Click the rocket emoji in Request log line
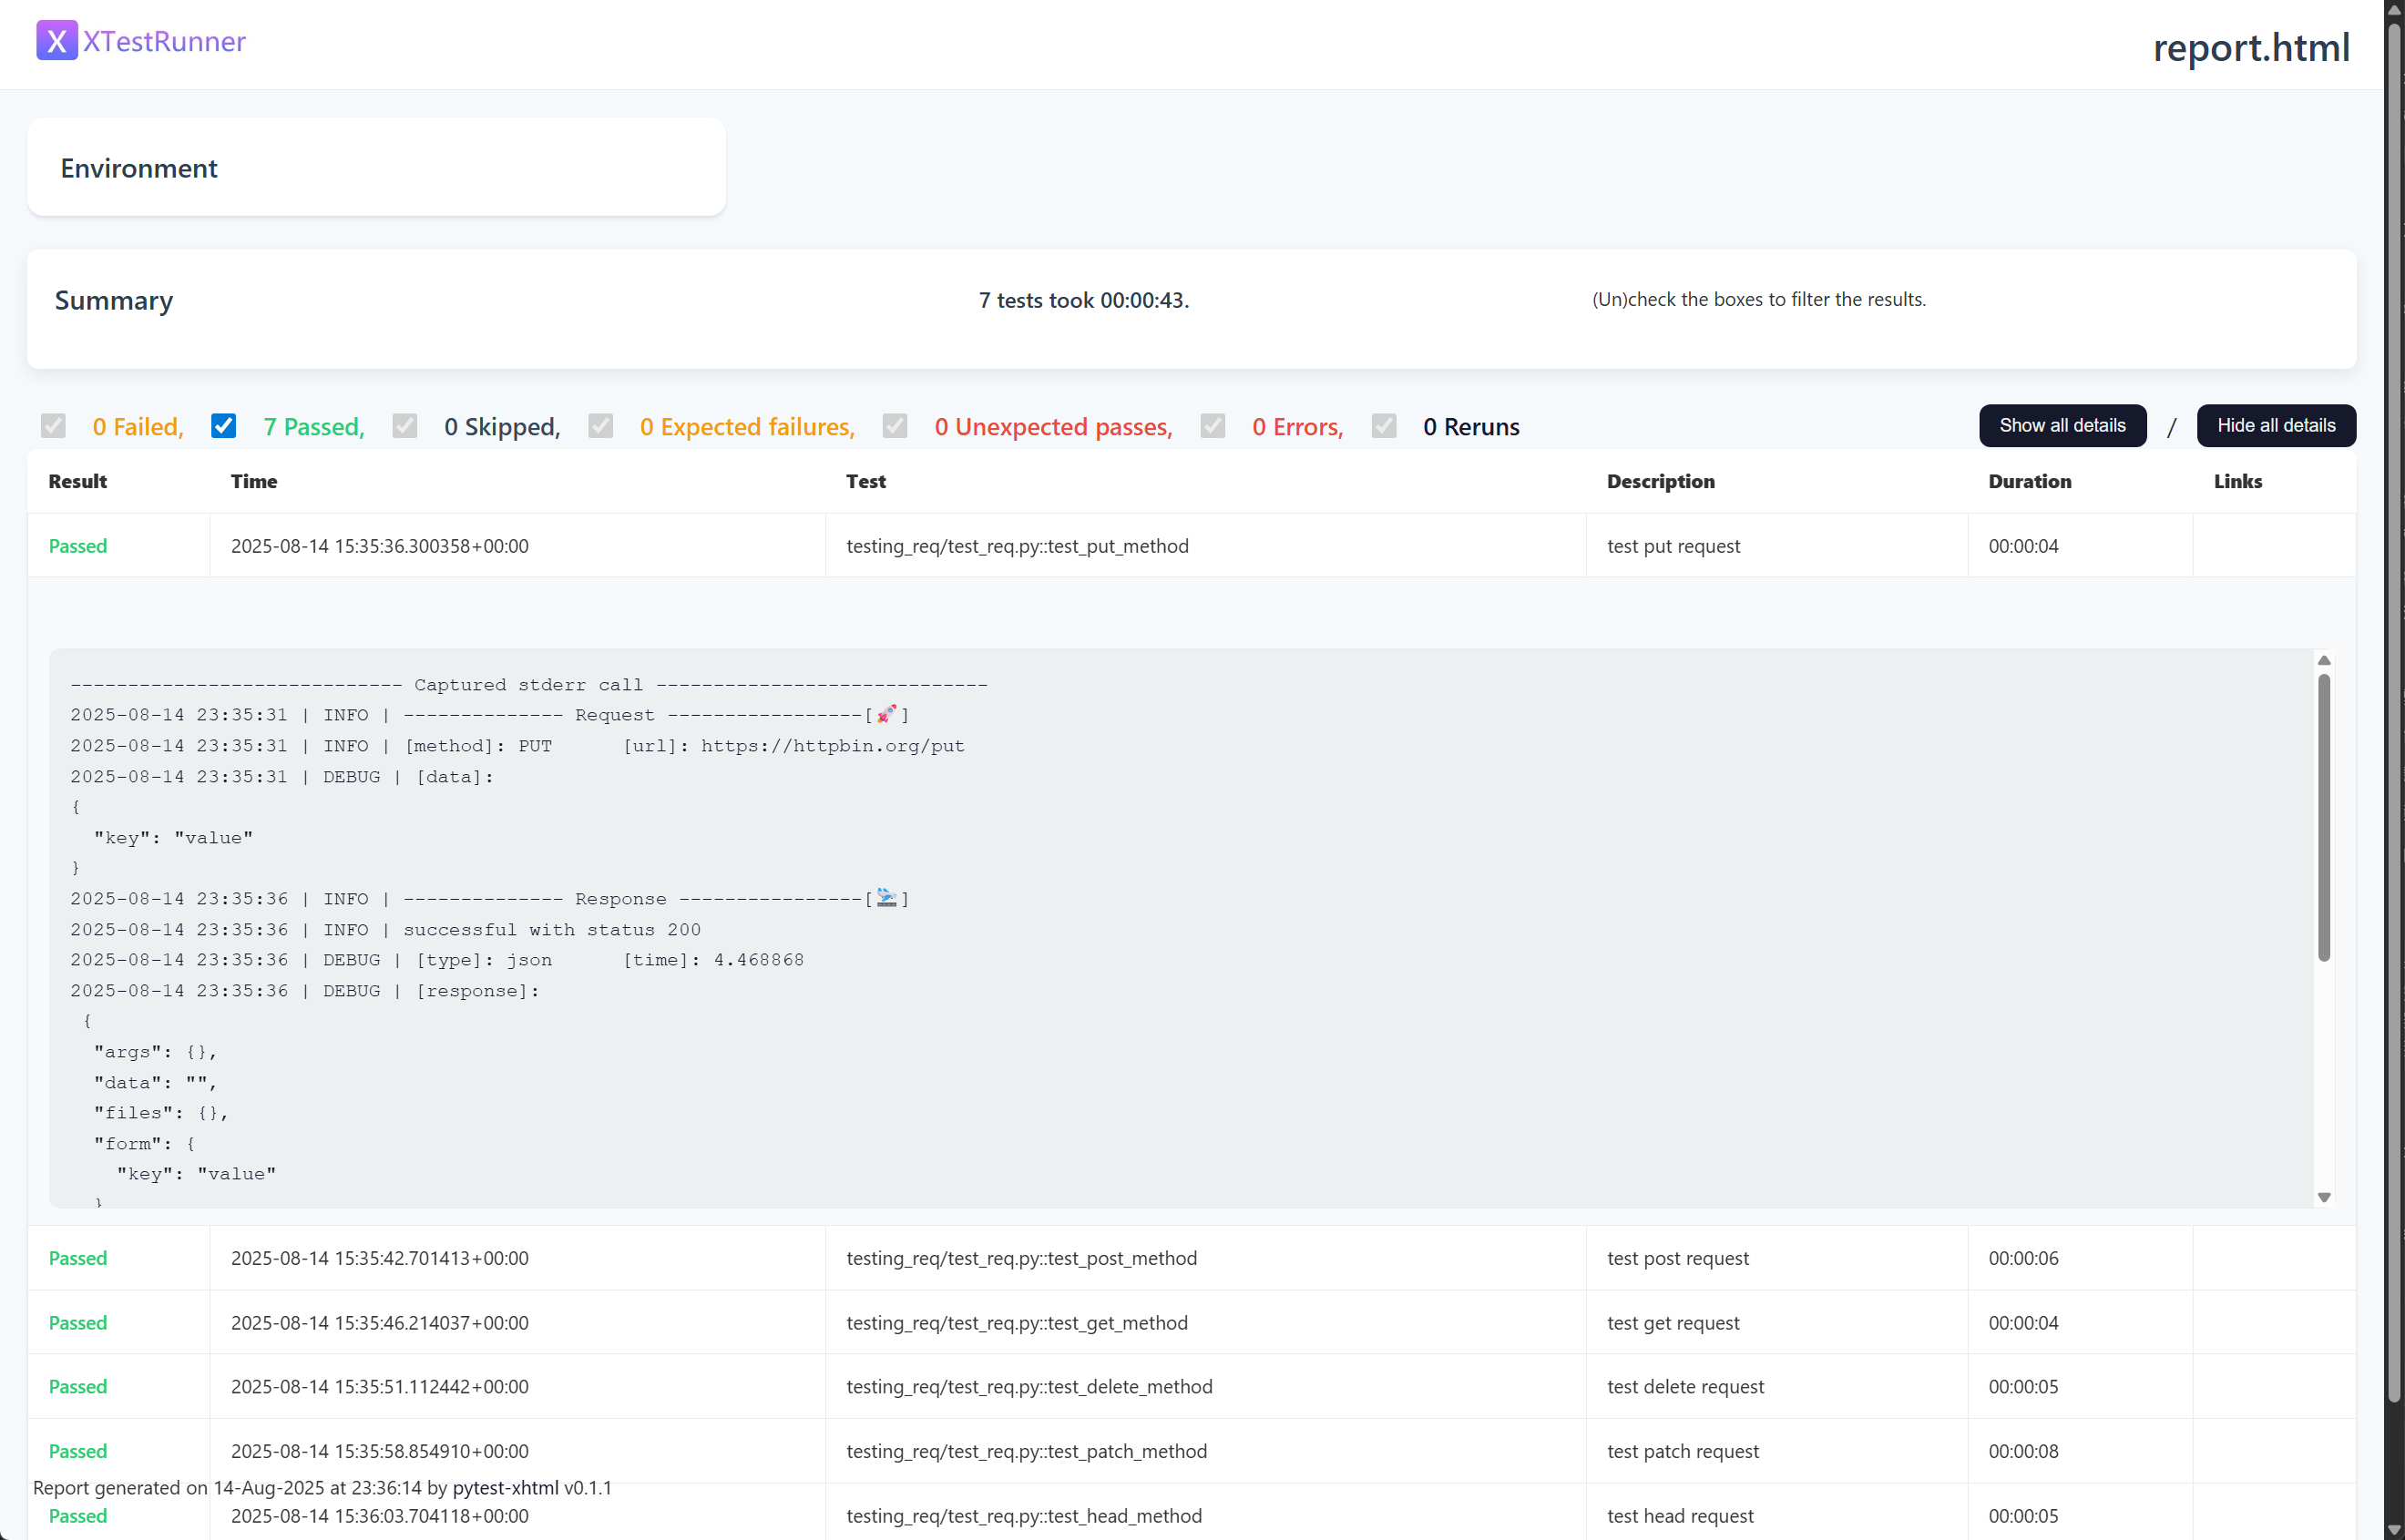 [886, 714]
